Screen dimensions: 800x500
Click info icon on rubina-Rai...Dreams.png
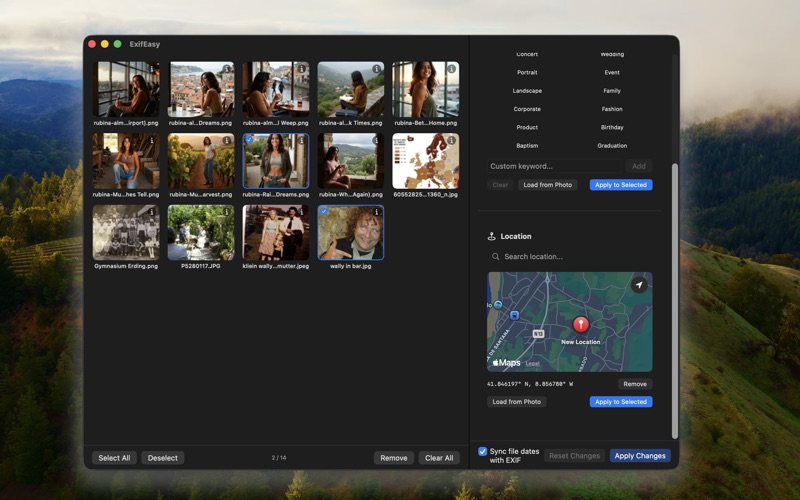pyautogui.click(x=302, y=140)
